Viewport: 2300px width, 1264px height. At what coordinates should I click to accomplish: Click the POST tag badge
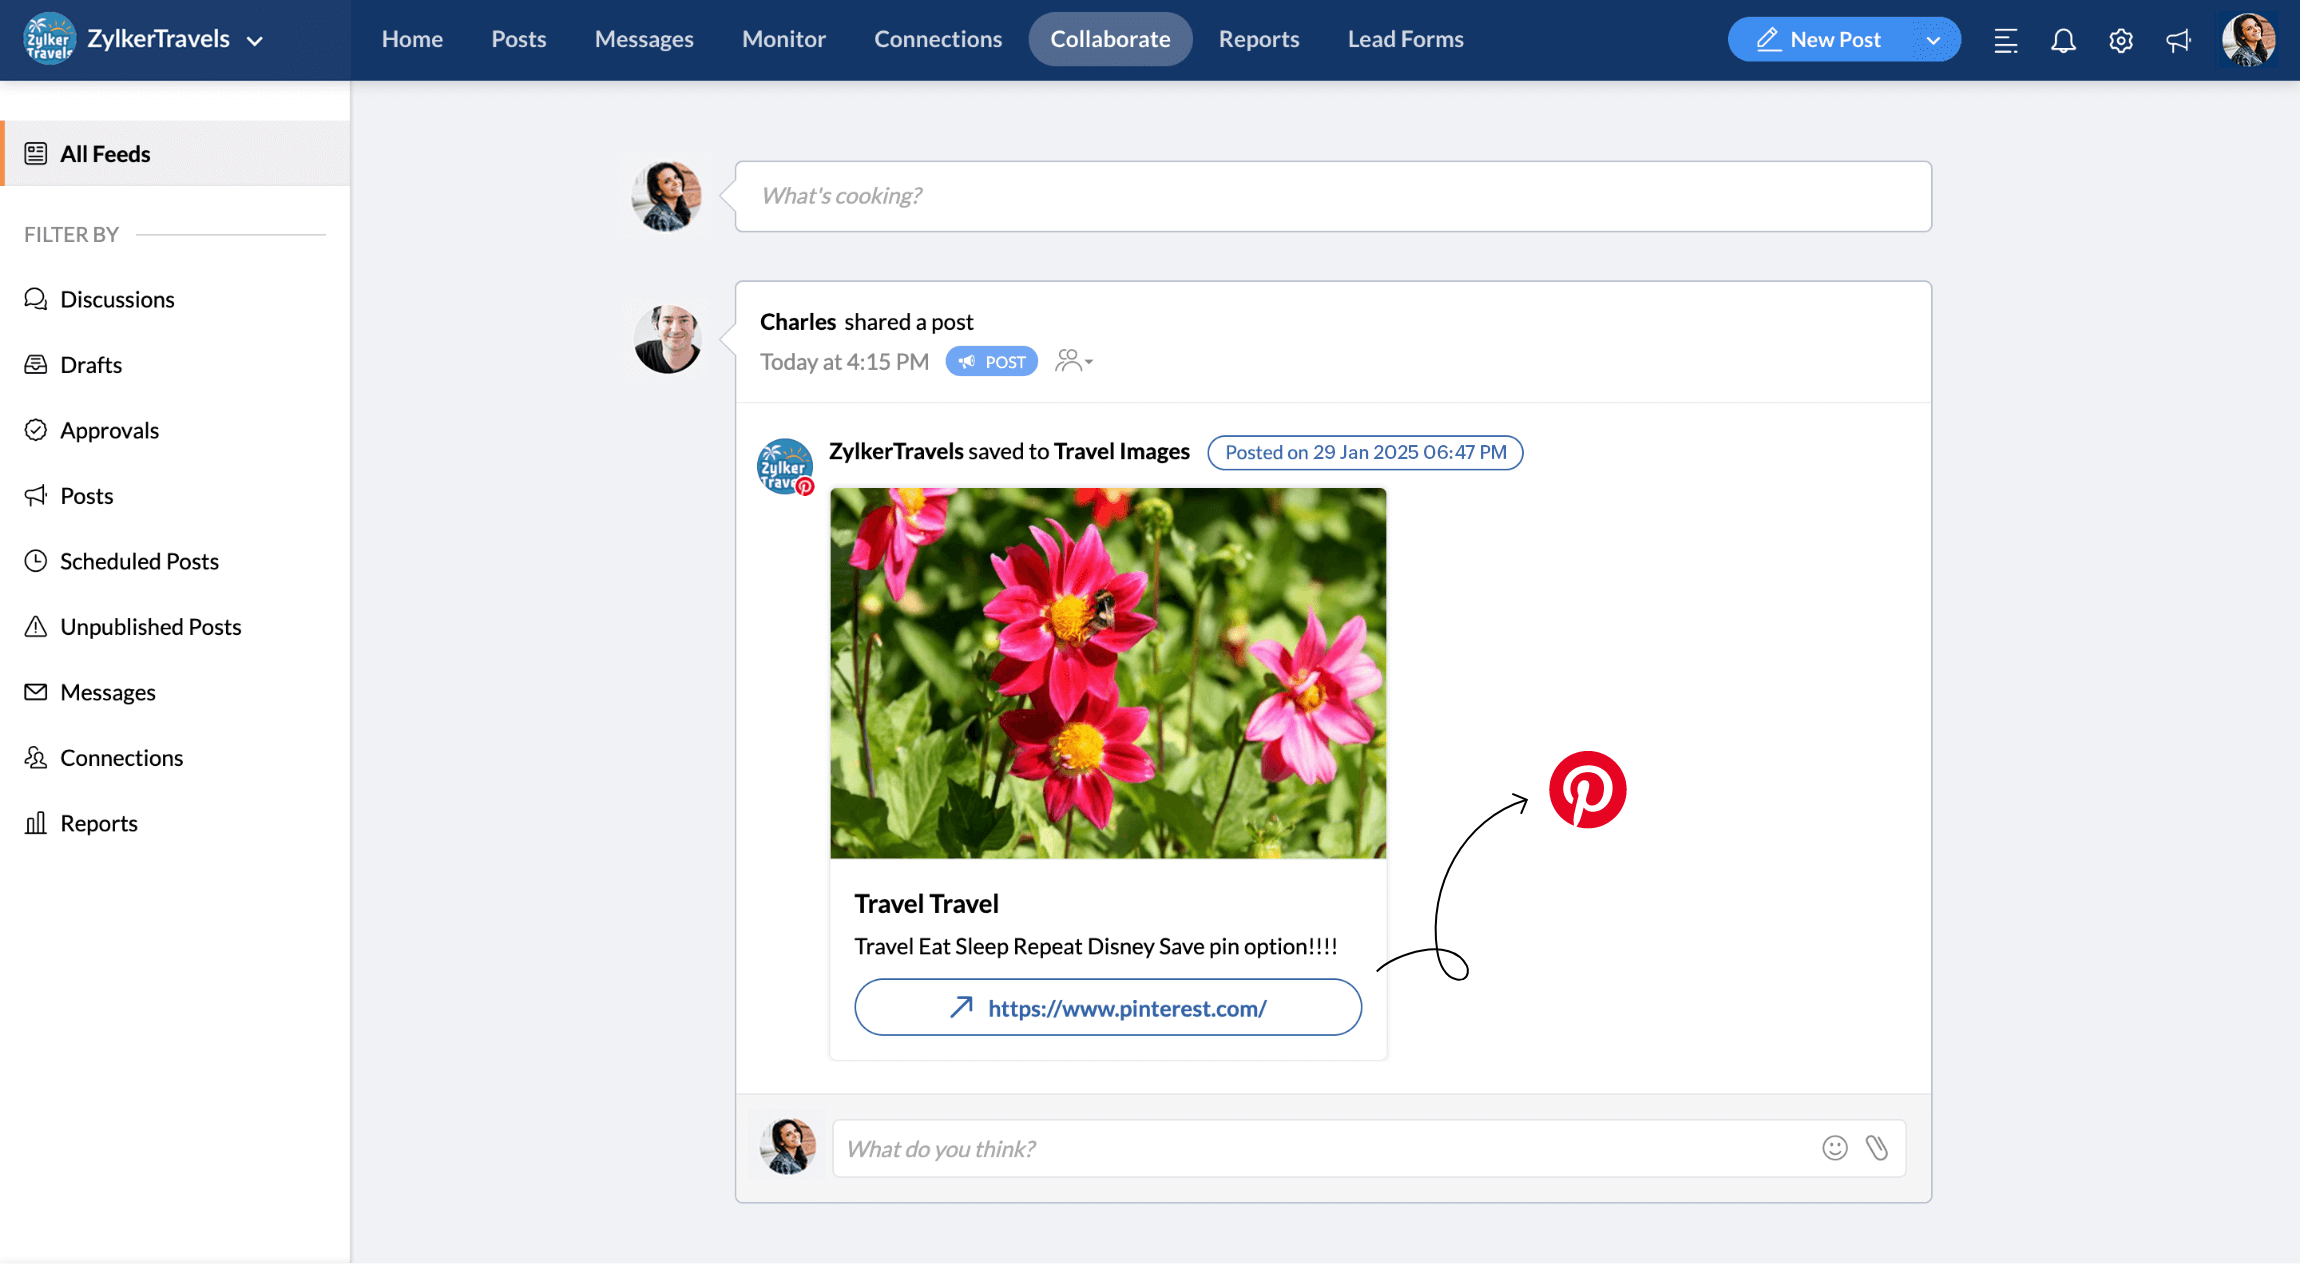(x=992, y=362)
